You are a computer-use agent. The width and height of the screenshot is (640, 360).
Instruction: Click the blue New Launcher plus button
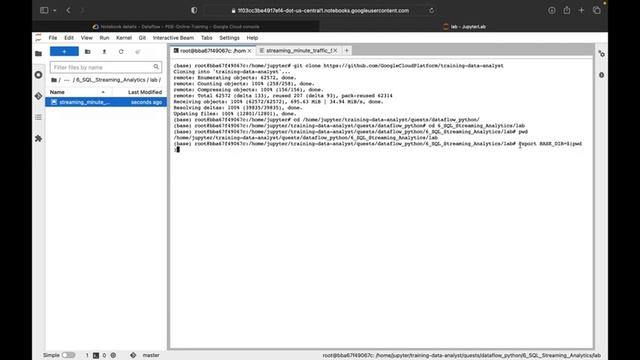pos(64,51)
